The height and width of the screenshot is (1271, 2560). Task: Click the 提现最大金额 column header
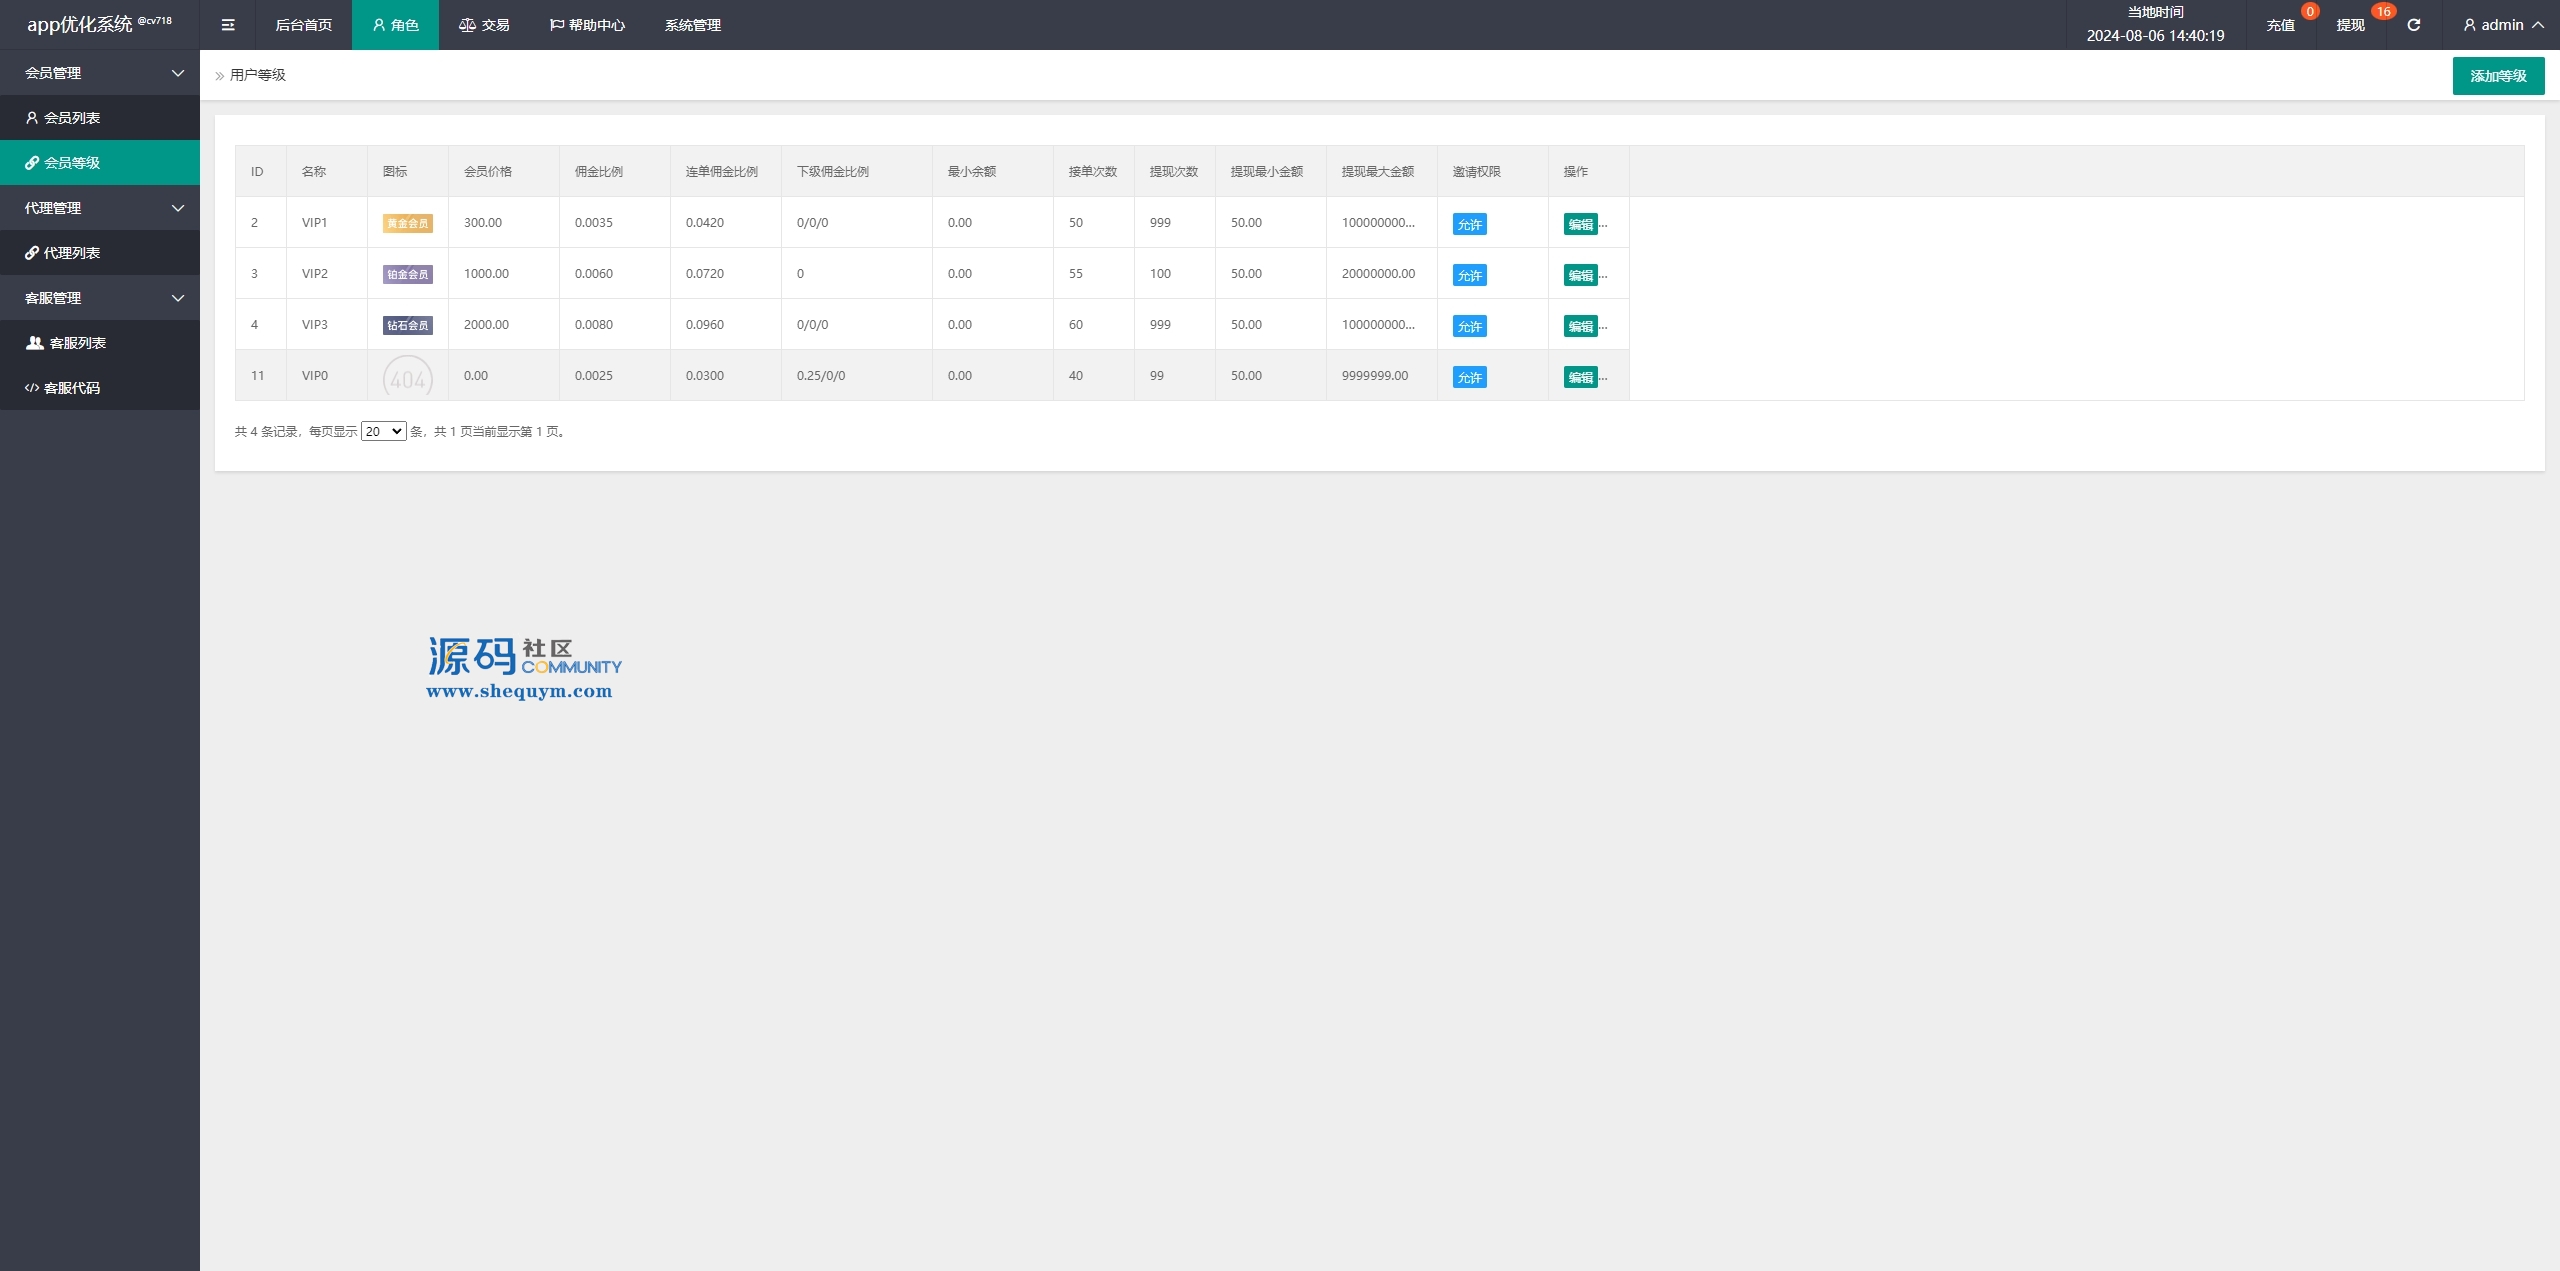[1382, 171]
